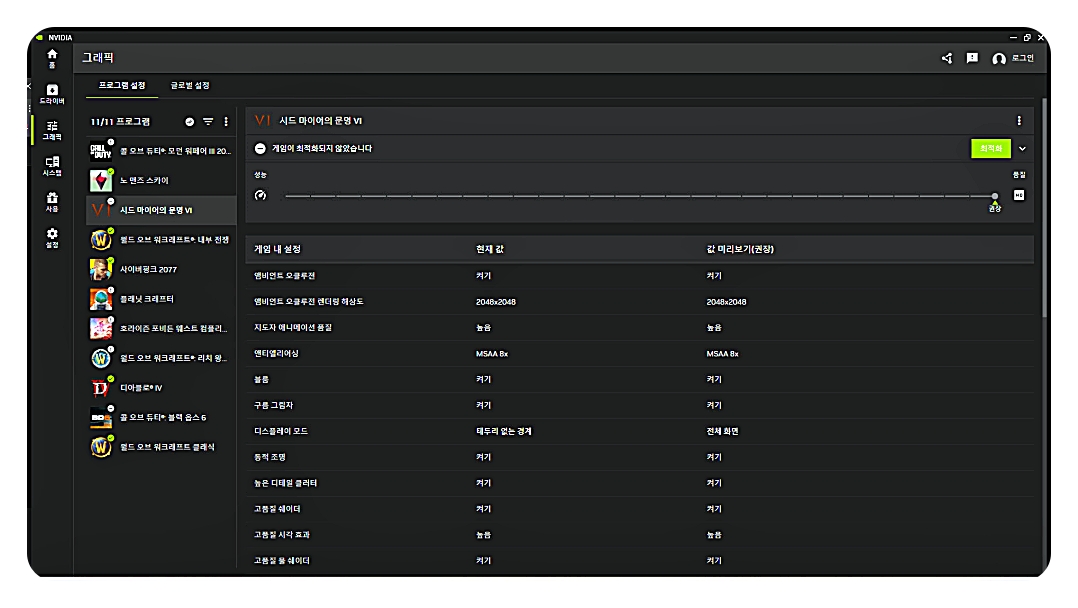
Task: Click the 앰비언트 오클루전 setting row
Action: tap(639, 275)
